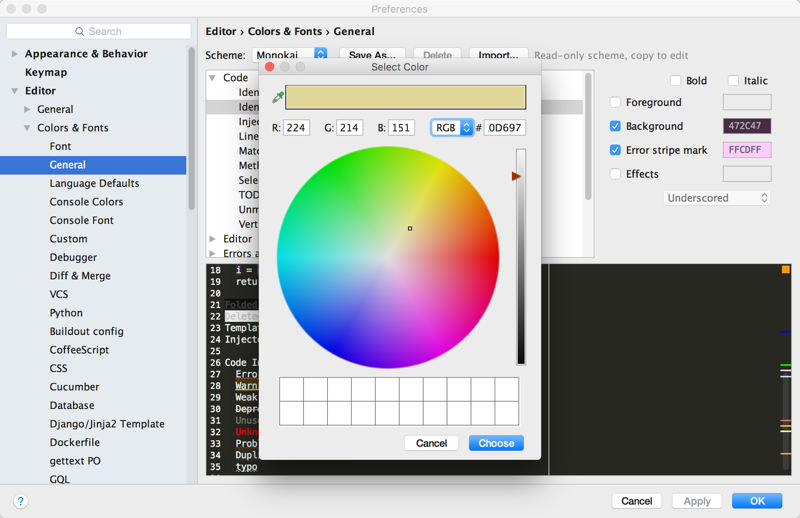Disable the Error stripe mark checkbox
The width and height of the screenshot is (800, 518).
(x=615, y=150)
